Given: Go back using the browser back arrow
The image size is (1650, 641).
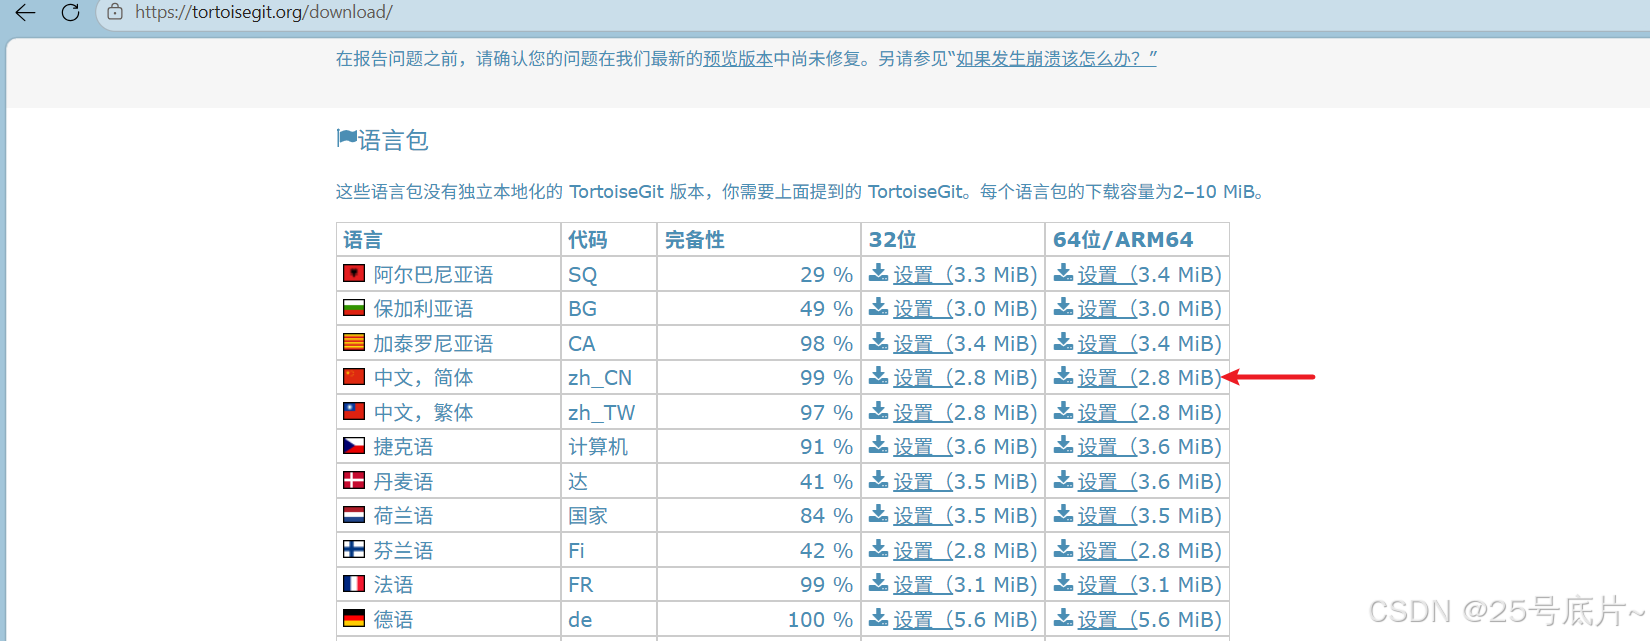Looking at the screenshot, I should [x=25, y=12].
